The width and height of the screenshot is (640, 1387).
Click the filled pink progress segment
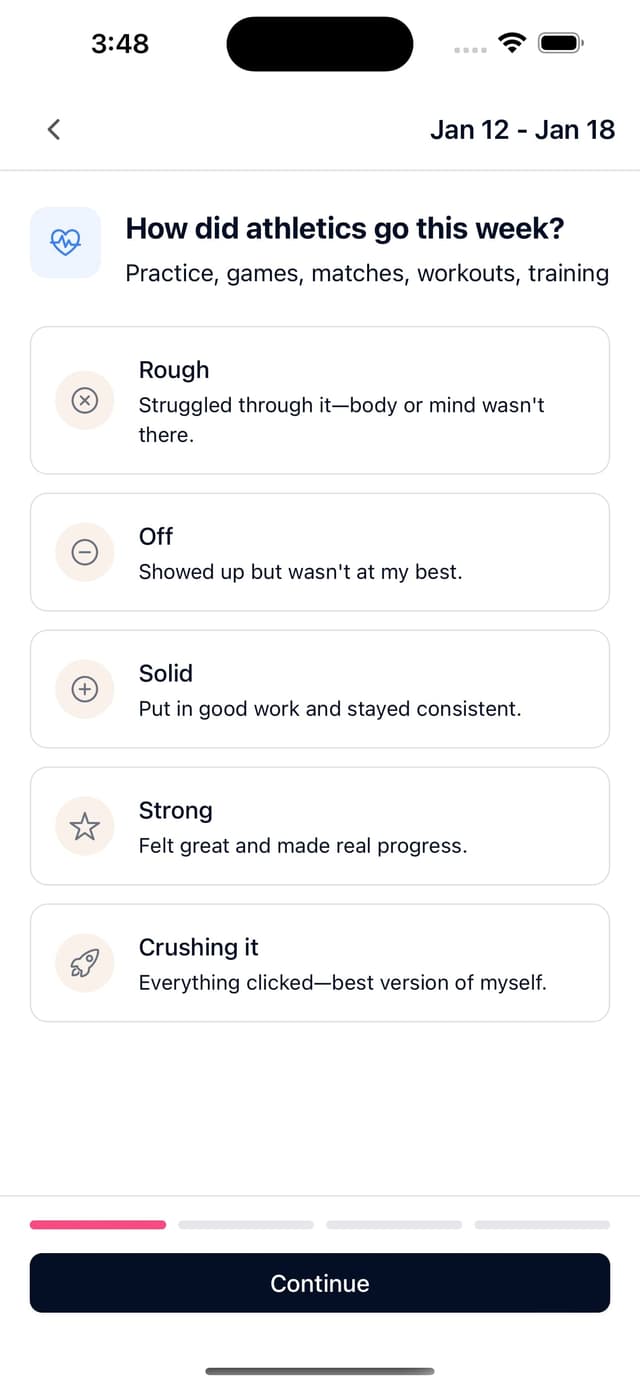pyautogui.click(x=98, y=1224)
